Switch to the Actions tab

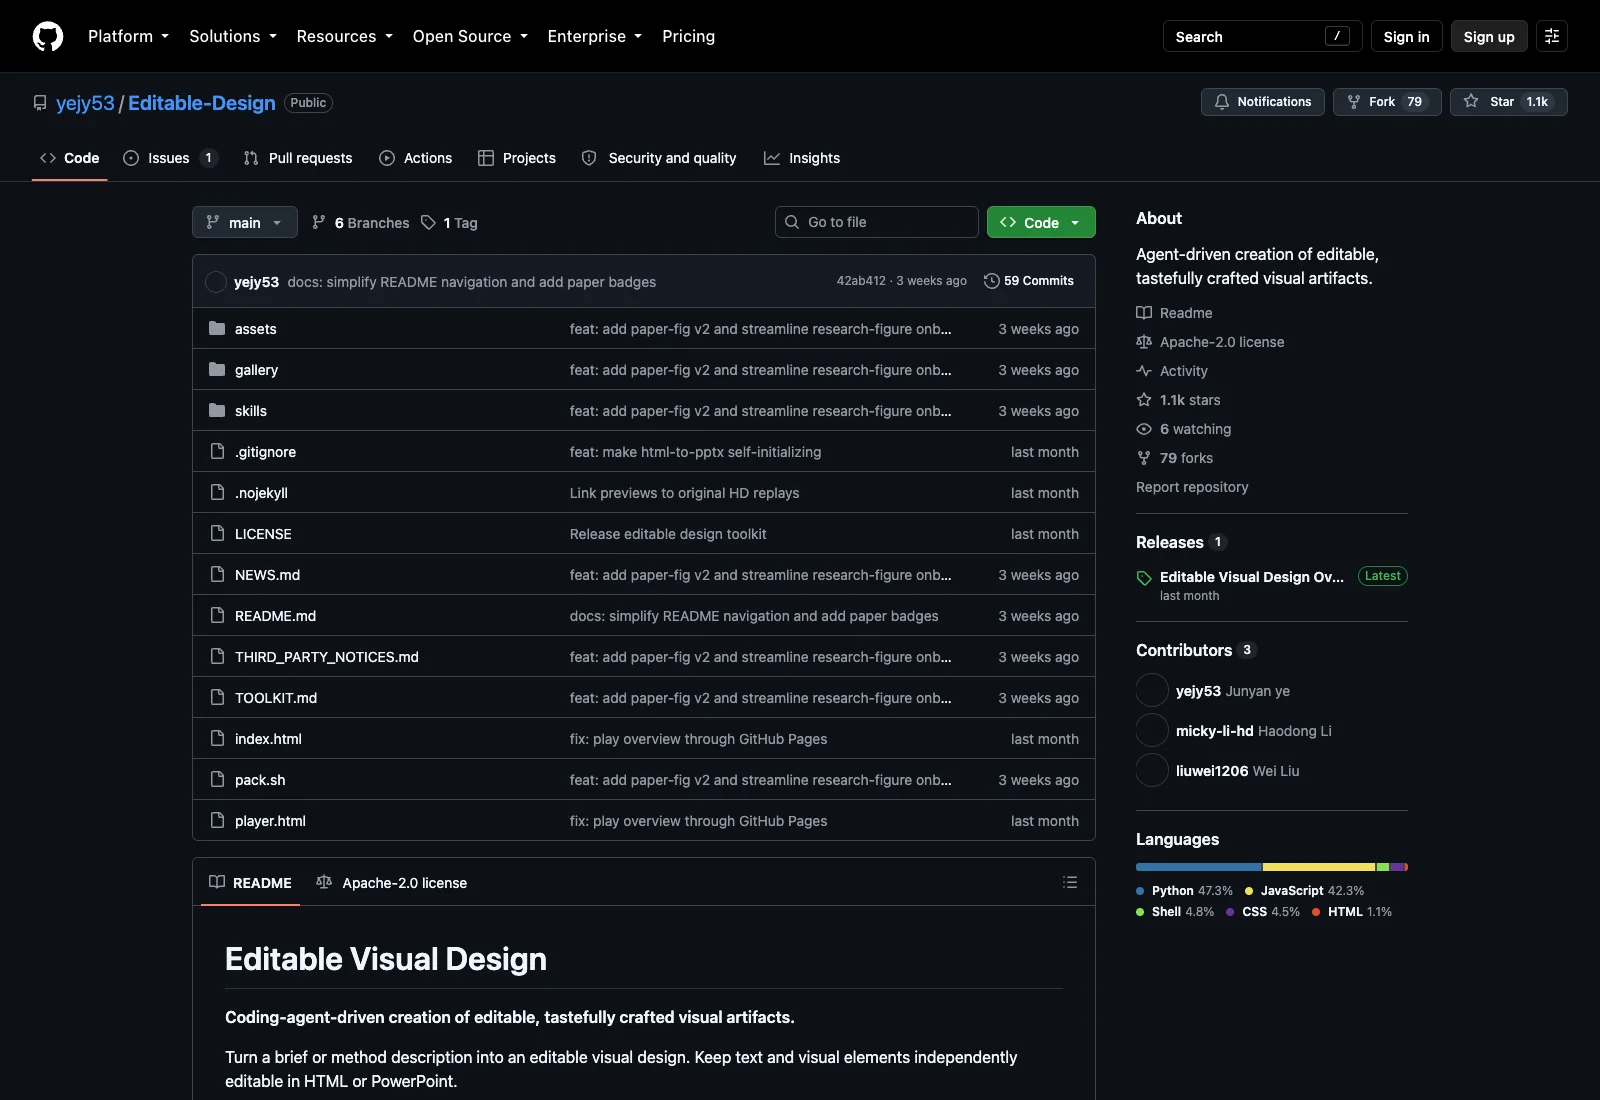pyautogui.click(x=416, y=158)
